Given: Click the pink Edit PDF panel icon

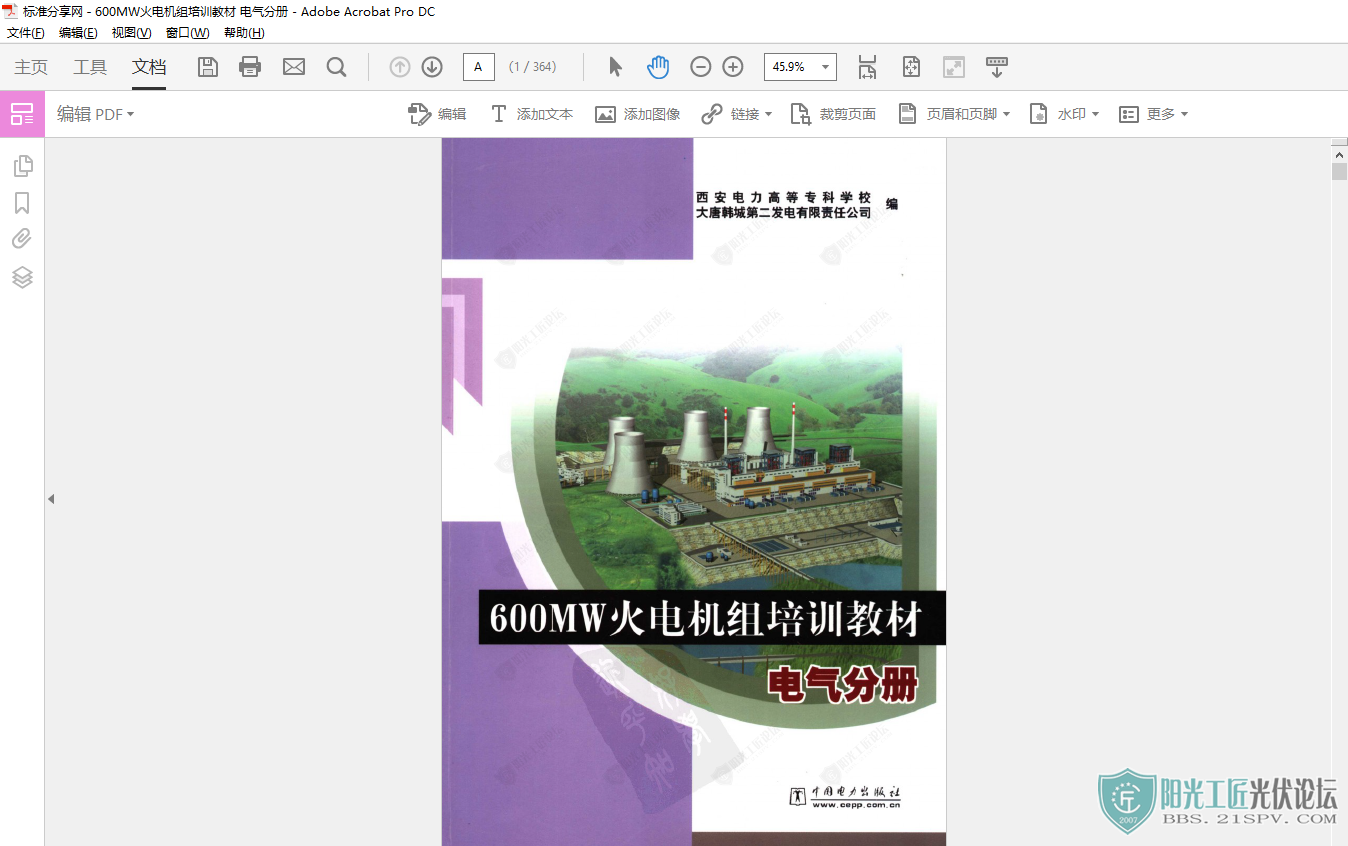Looking at the screenshot, I should [x=22, y=114].
